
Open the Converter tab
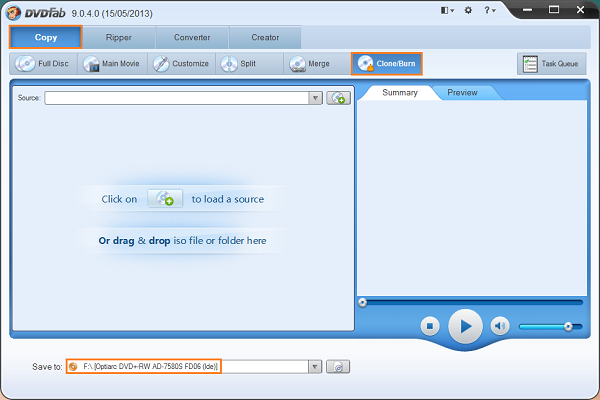[x=192, y=38]
